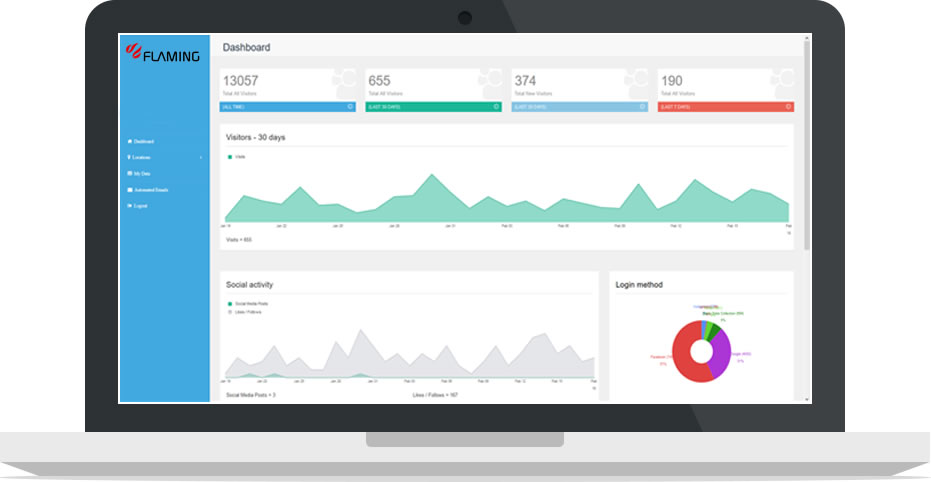Image resolution: width=931 pixels, height=482 pixels.
Task: Click the pin icon beside Locations
Action: coord(129,157)
